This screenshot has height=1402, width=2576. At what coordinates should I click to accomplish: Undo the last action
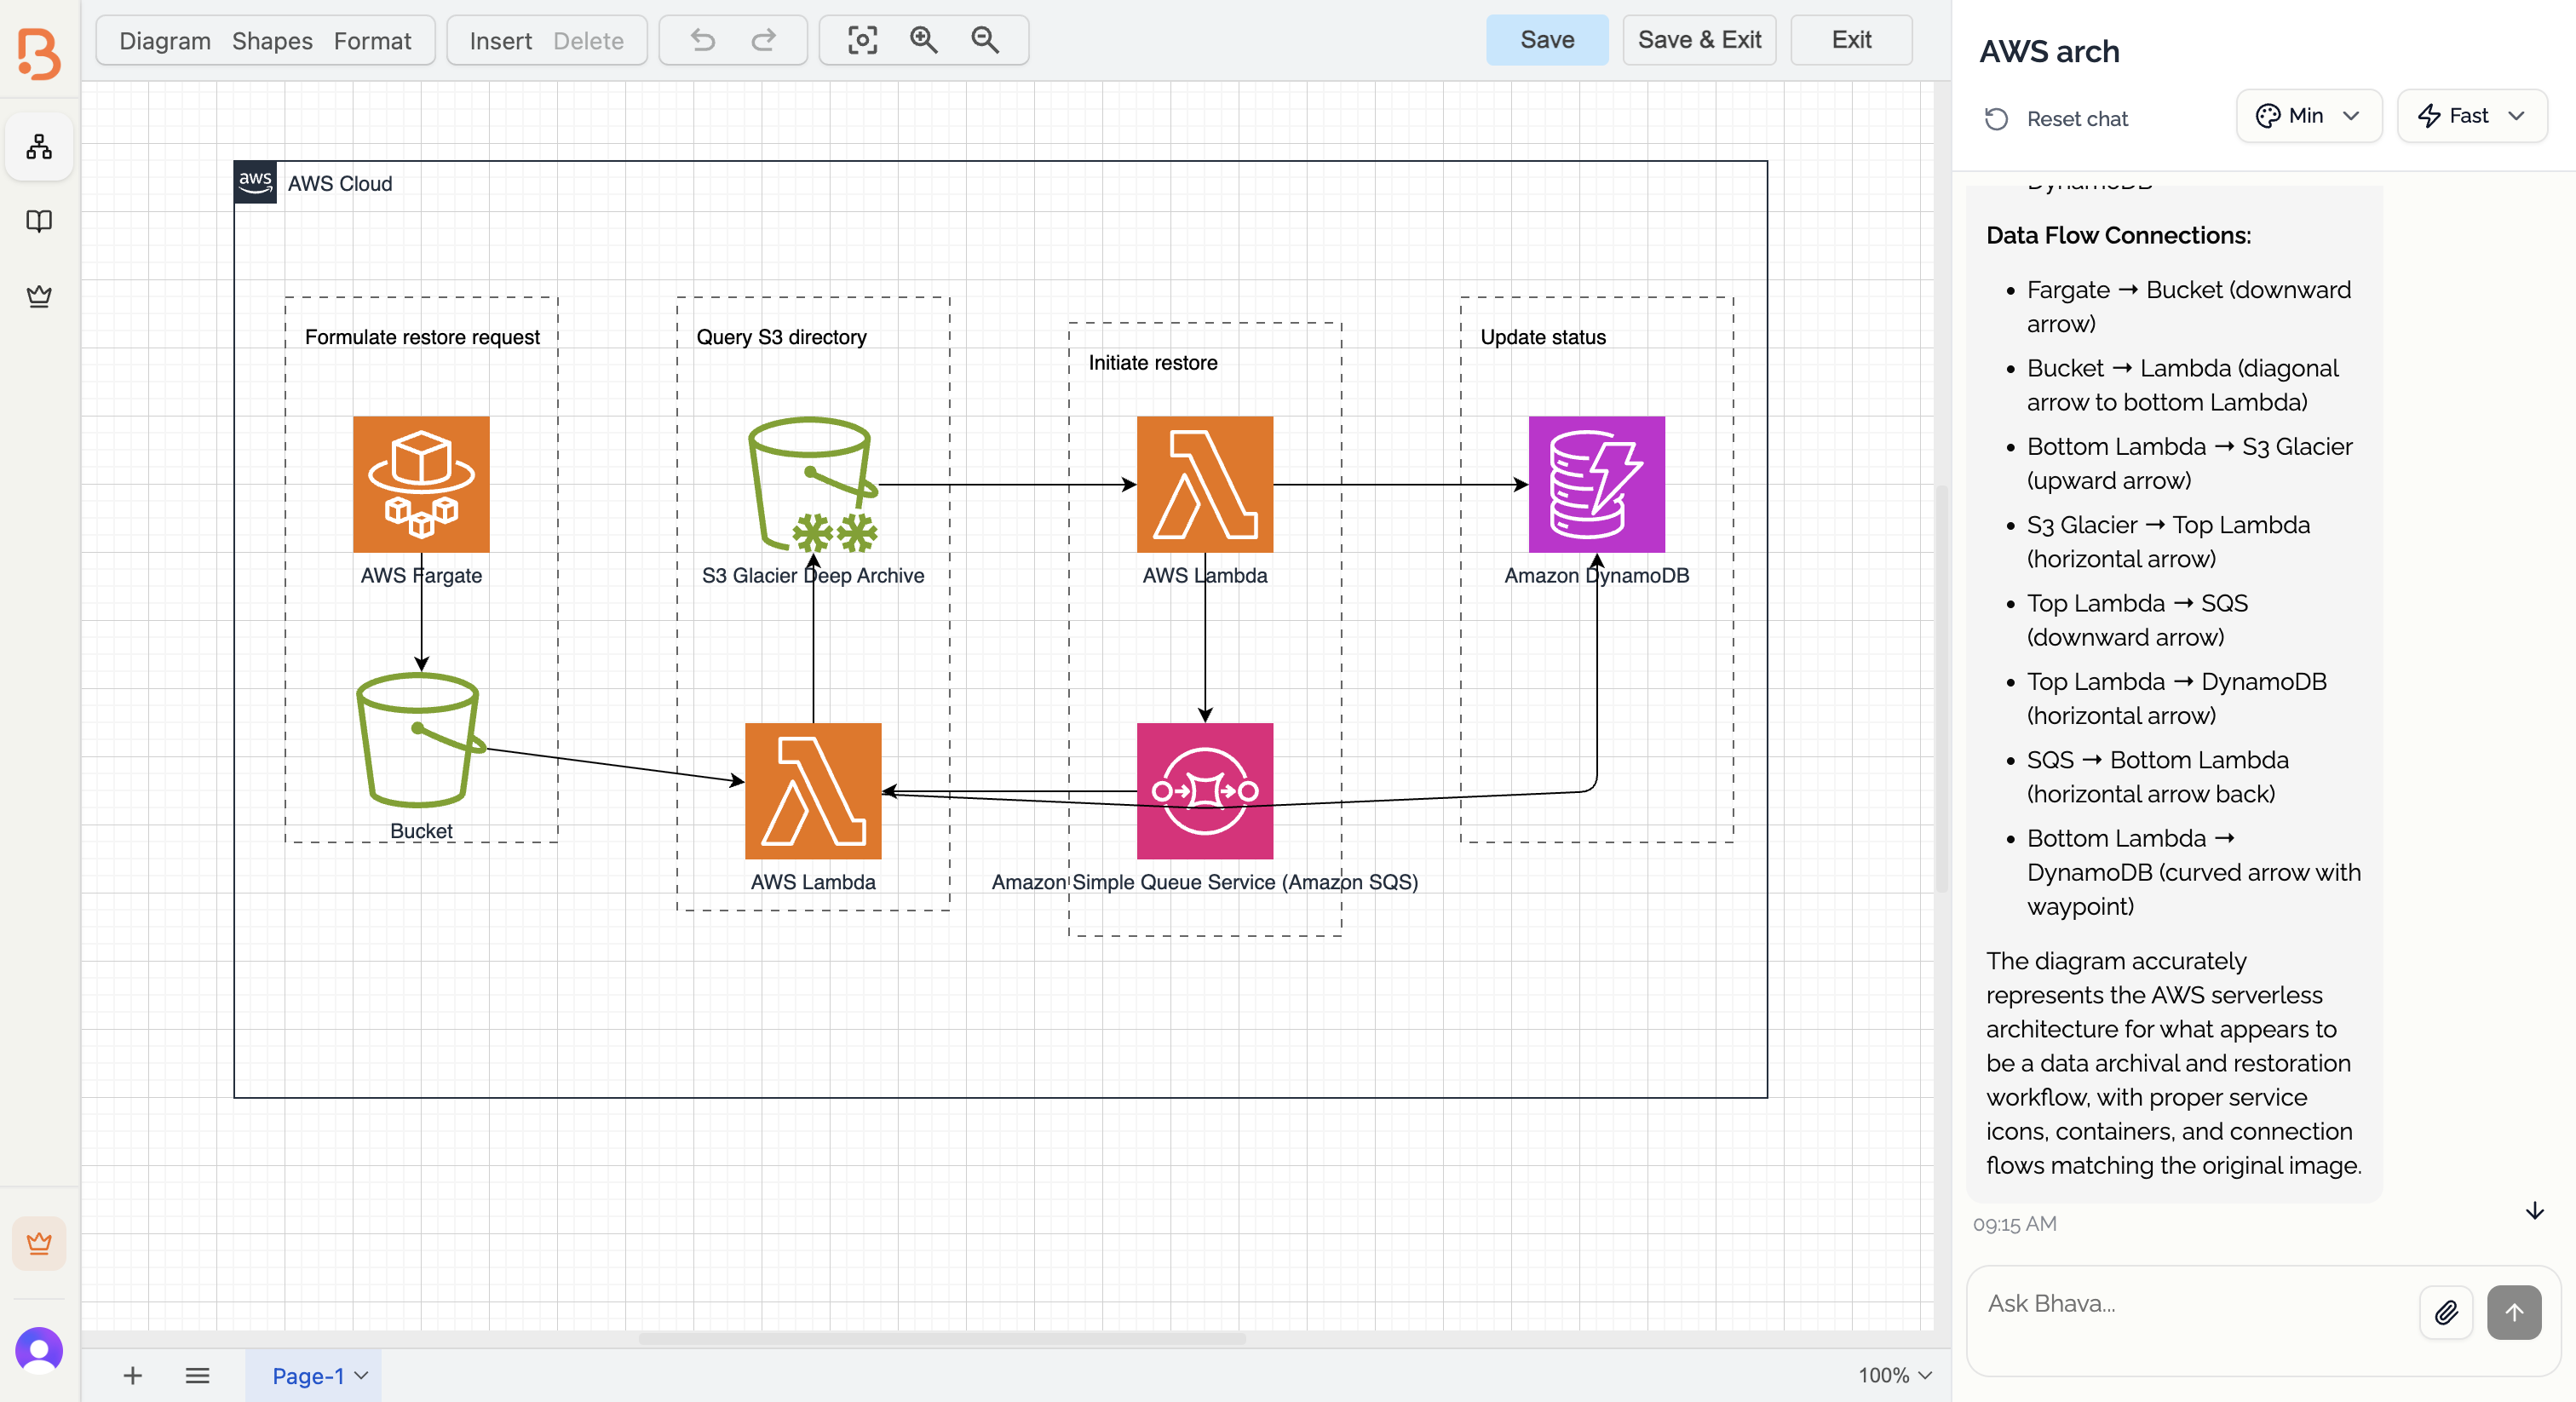[703, 40]
